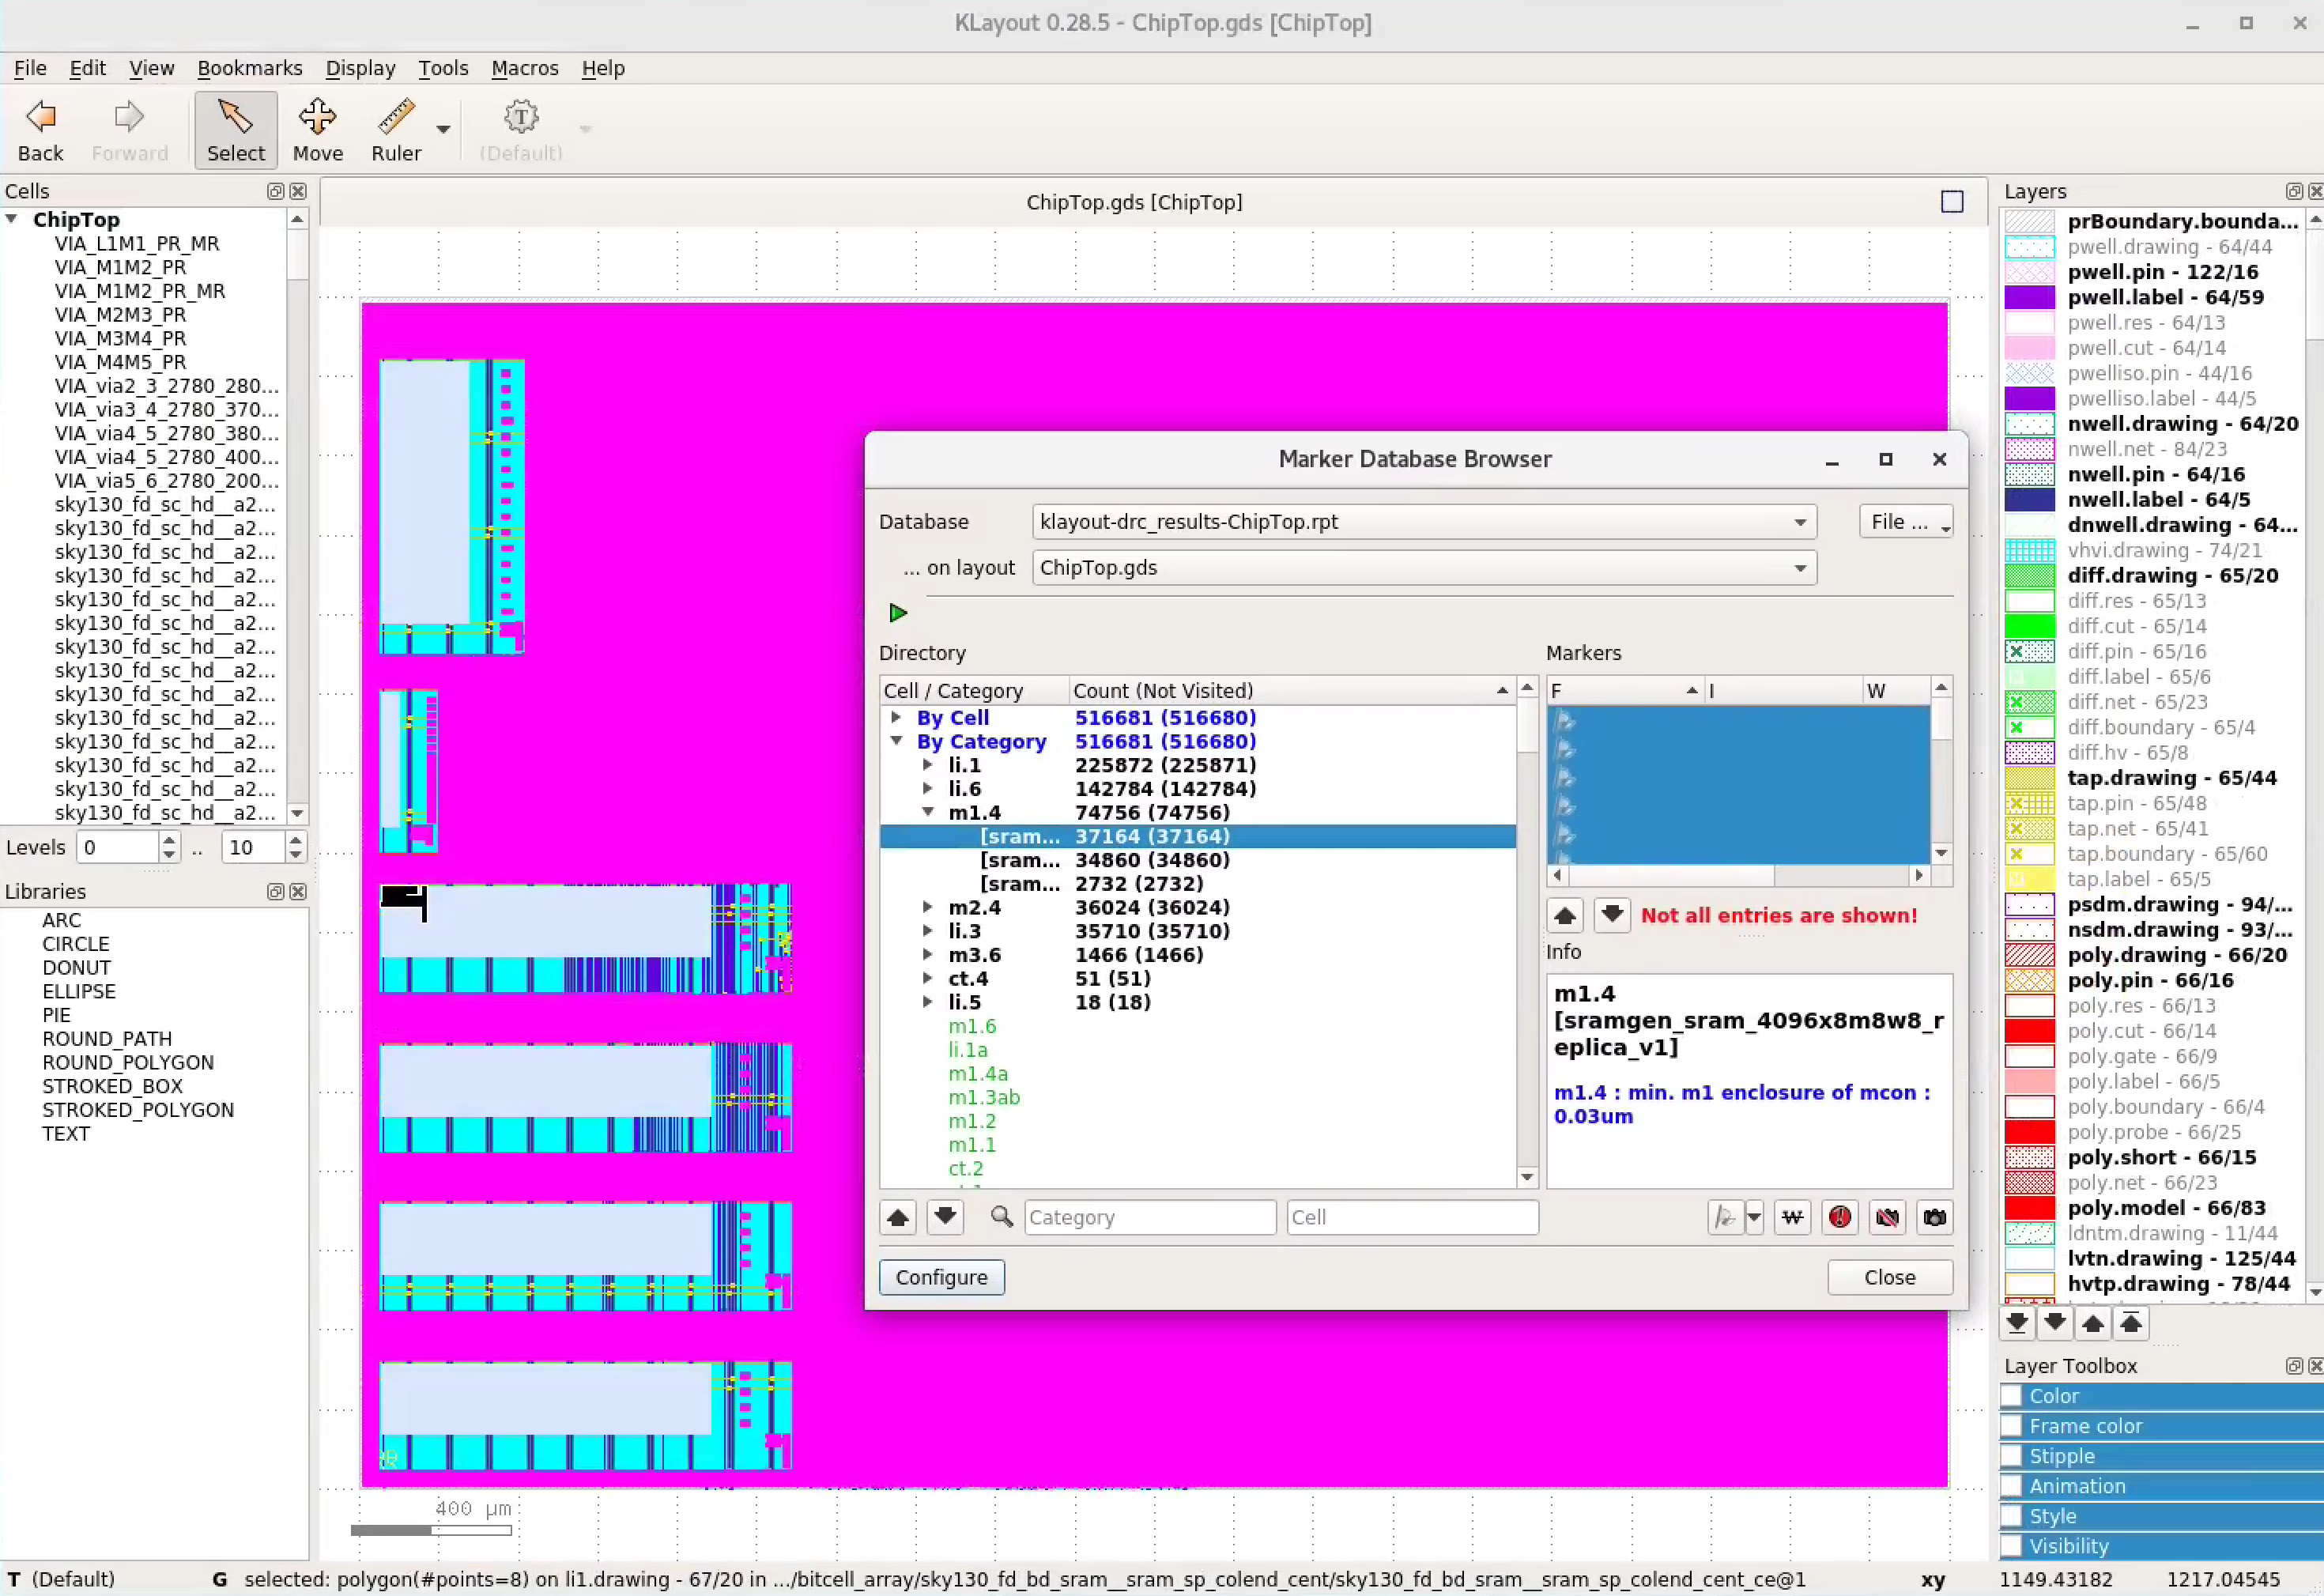
Task: Go to previous marker with up arrow
Action: (x=1565, y=915)
